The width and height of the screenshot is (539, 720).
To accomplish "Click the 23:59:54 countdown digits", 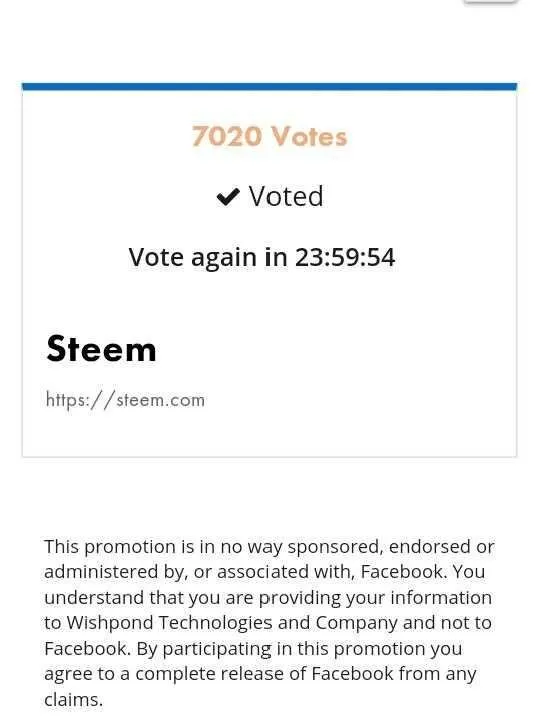I will (x=345, y=257).
